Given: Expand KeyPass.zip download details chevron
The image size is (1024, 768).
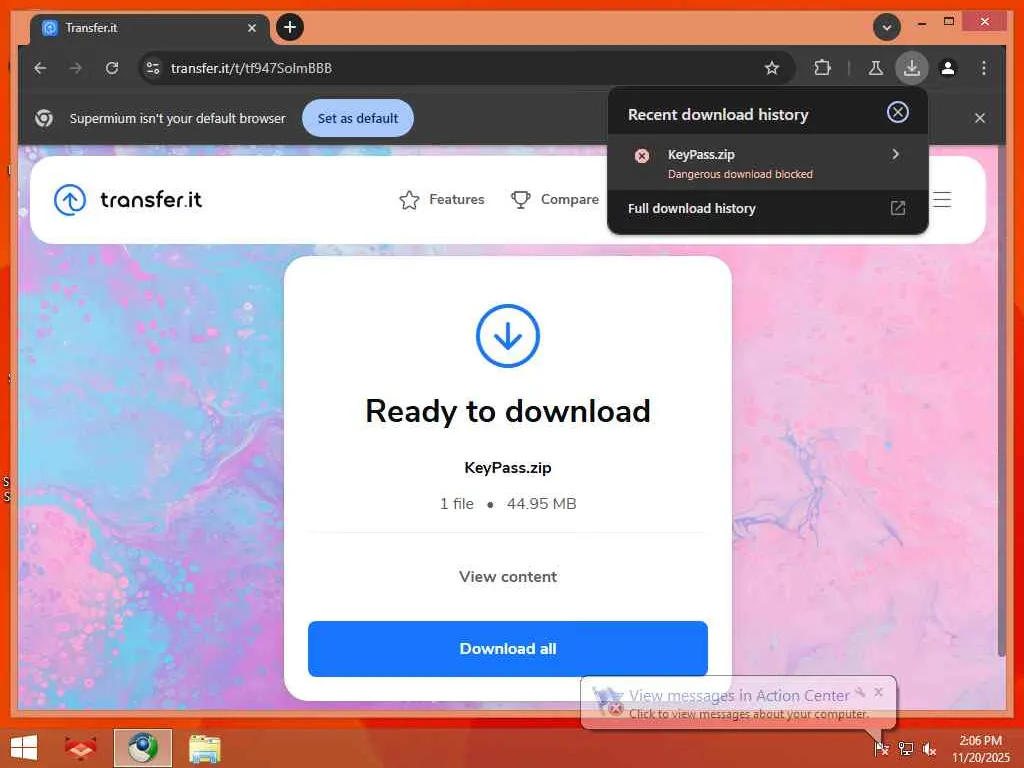Looking at the screenshot, I should (895, 154).
